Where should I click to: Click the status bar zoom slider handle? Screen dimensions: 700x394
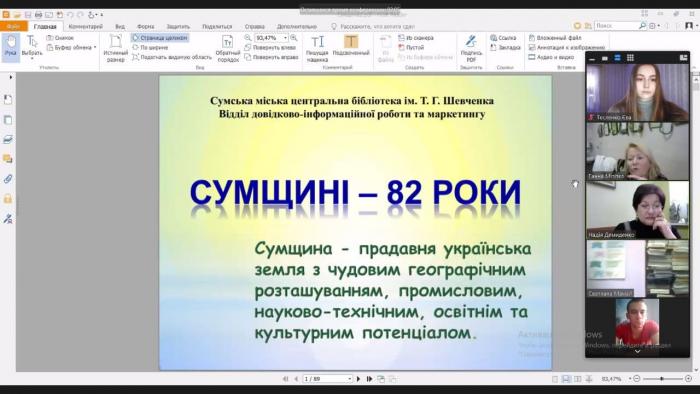coord(662,379)
